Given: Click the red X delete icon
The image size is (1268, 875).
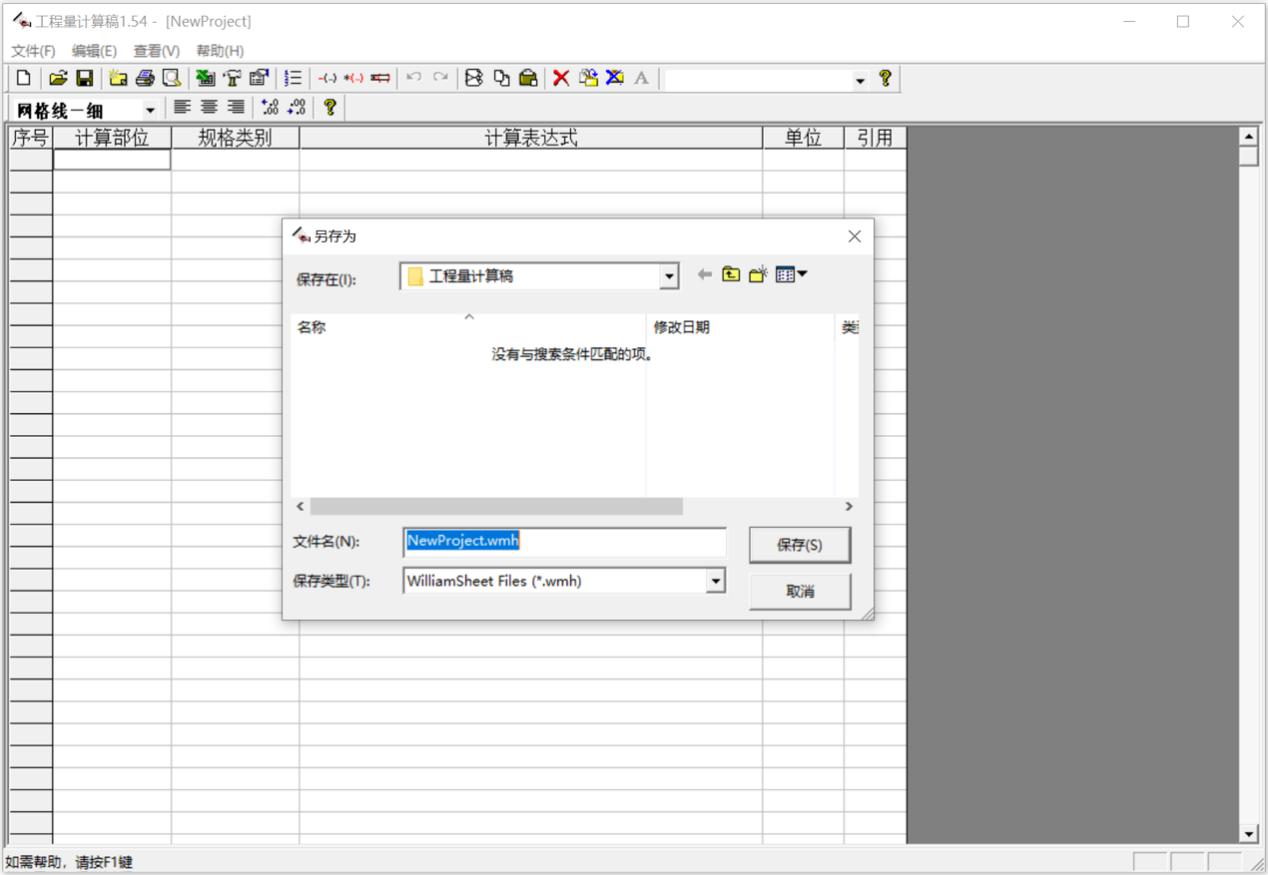Looking at the screenshot, I should tap(561, 78).
